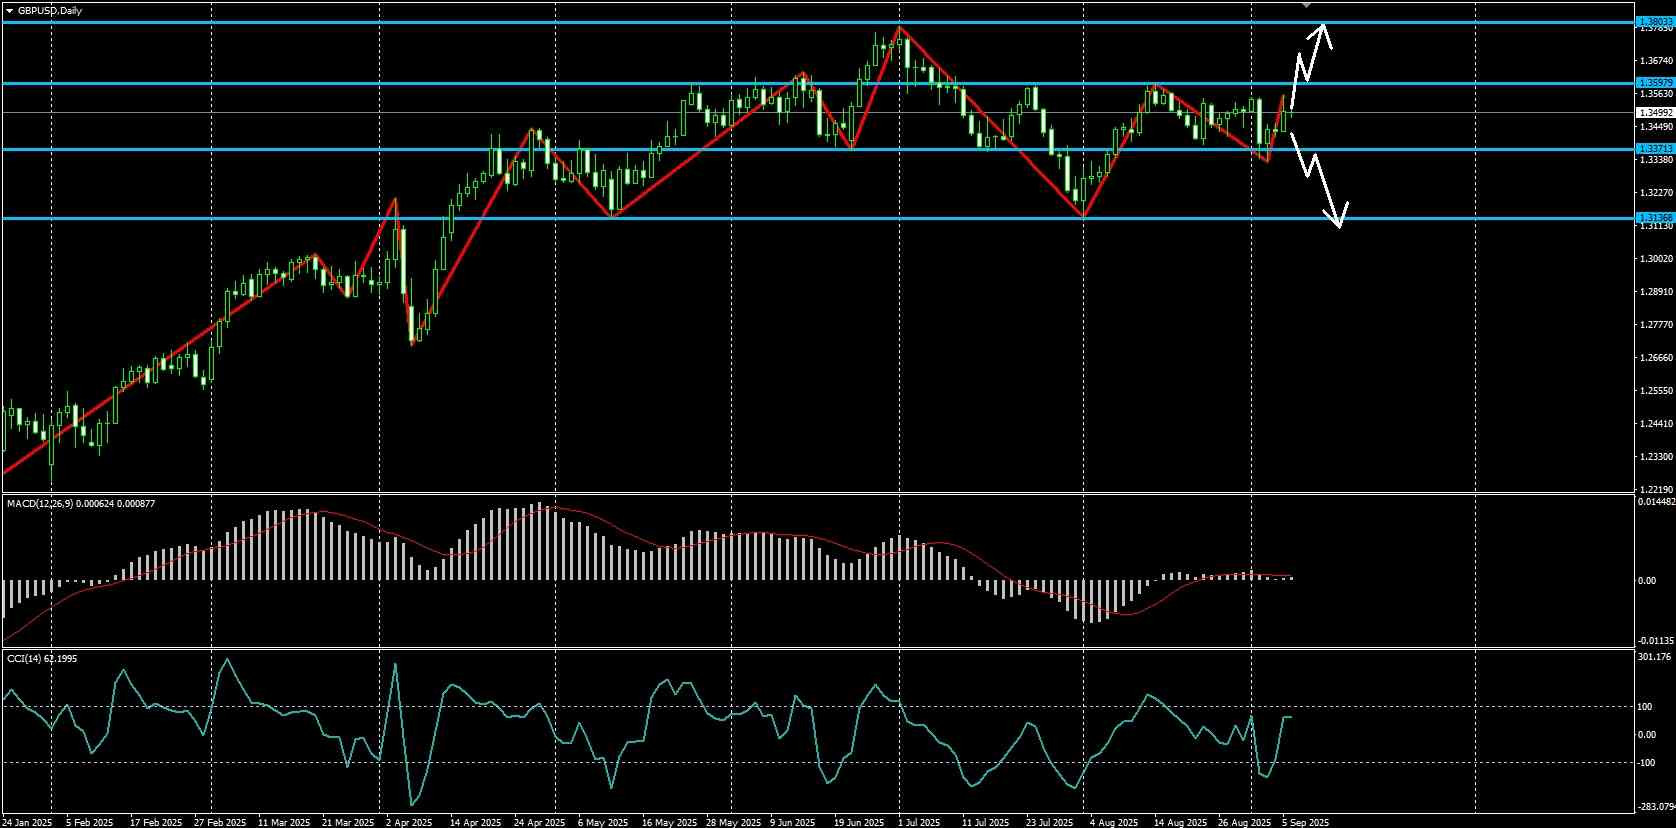Click the -100 level on CCI scale
The image size is (1676, 828).
1647,763
